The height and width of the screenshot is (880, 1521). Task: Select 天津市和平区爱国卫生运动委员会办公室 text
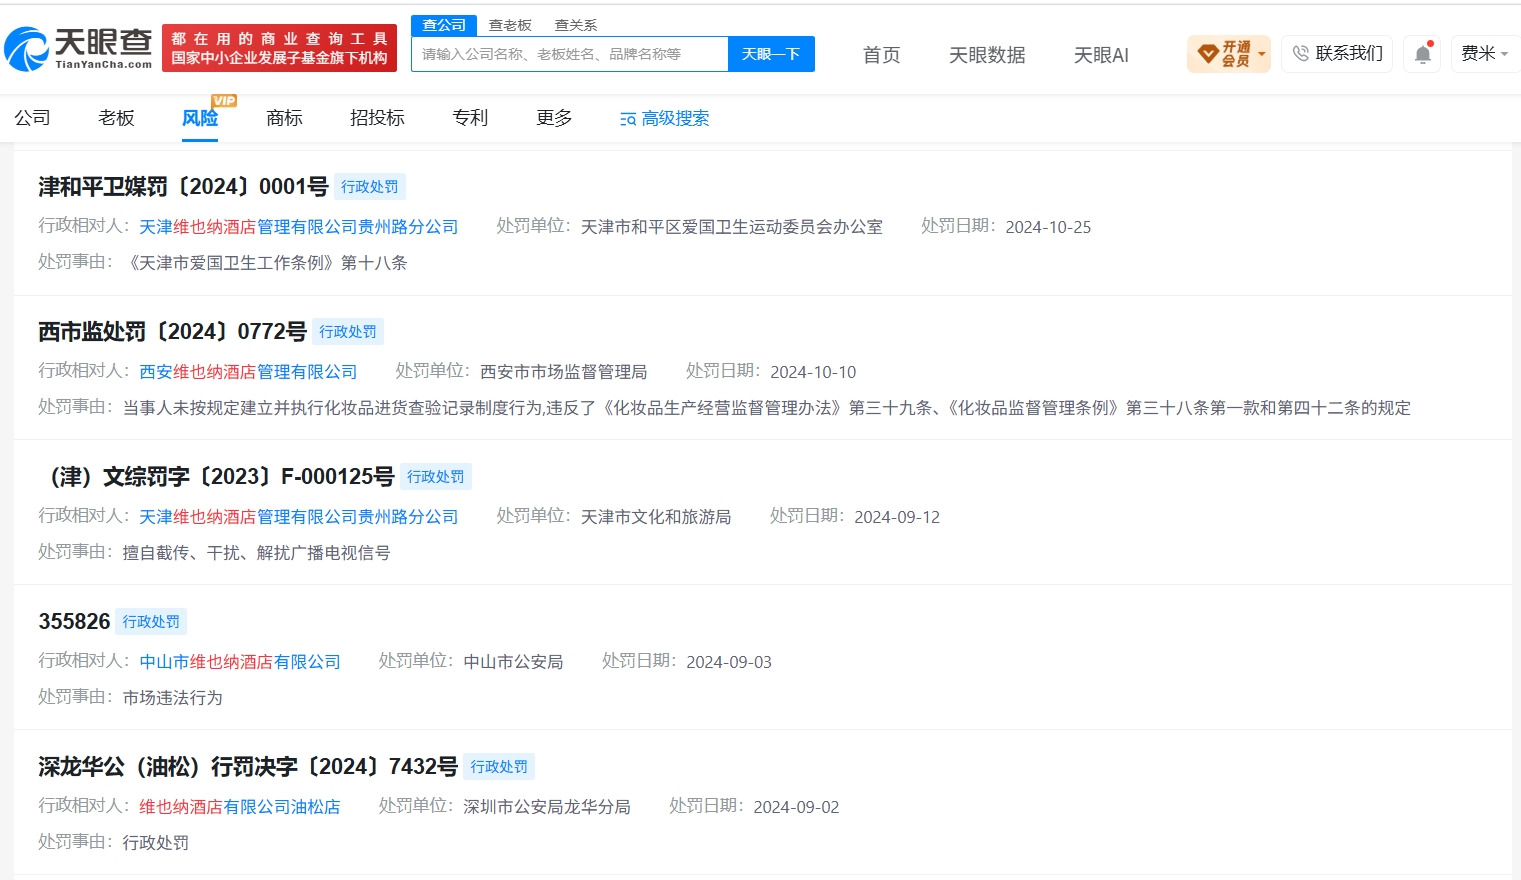pyautogui.click(x=732, y=227)
